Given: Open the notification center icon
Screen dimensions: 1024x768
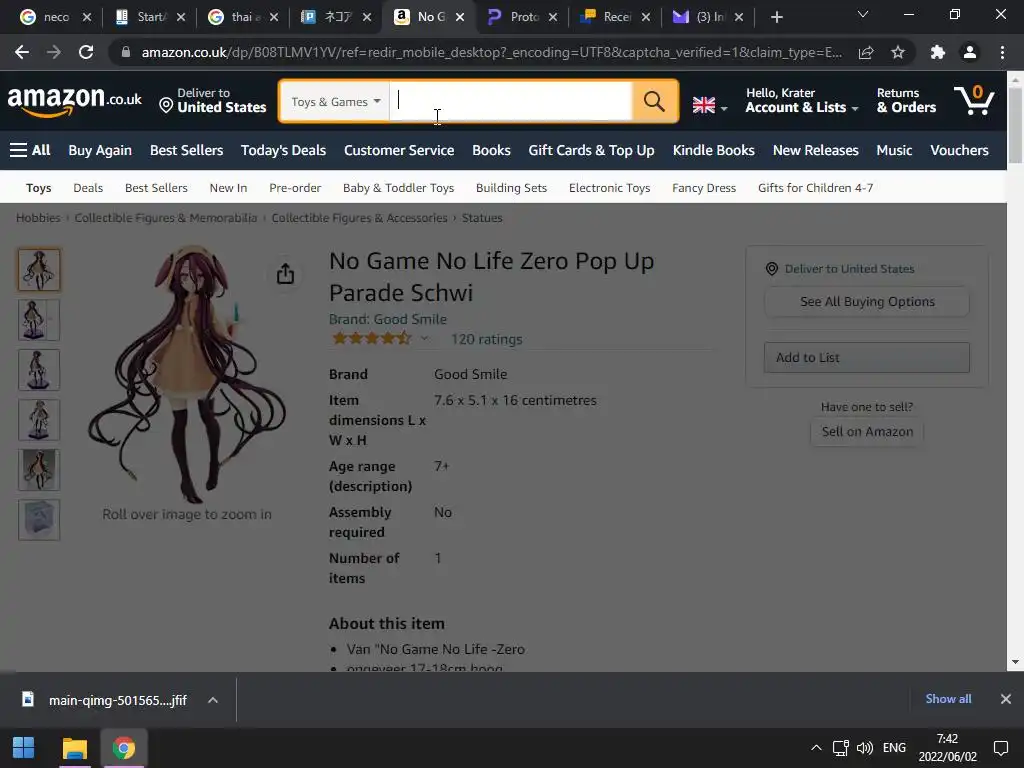Looking at the screenshot, I should pyautogui.click(x=1000, y=748).
